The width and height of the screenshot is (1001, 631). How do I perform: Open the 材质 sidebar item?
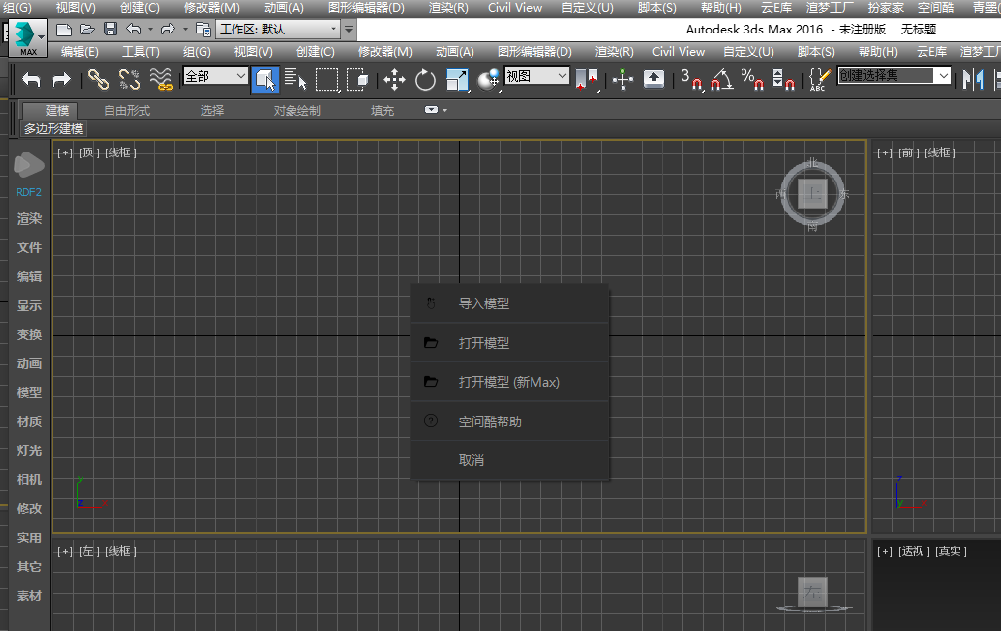[29, 422]
